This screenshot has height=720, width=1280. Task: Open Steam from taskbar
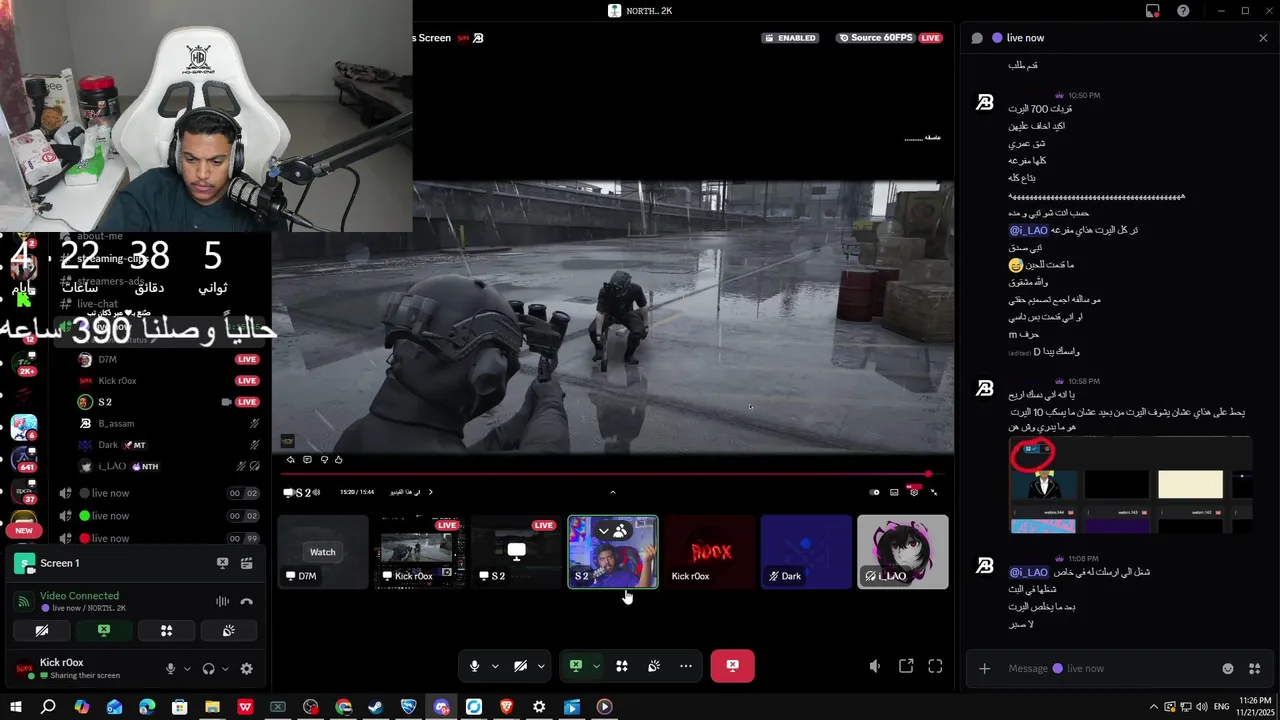(376, 707)
